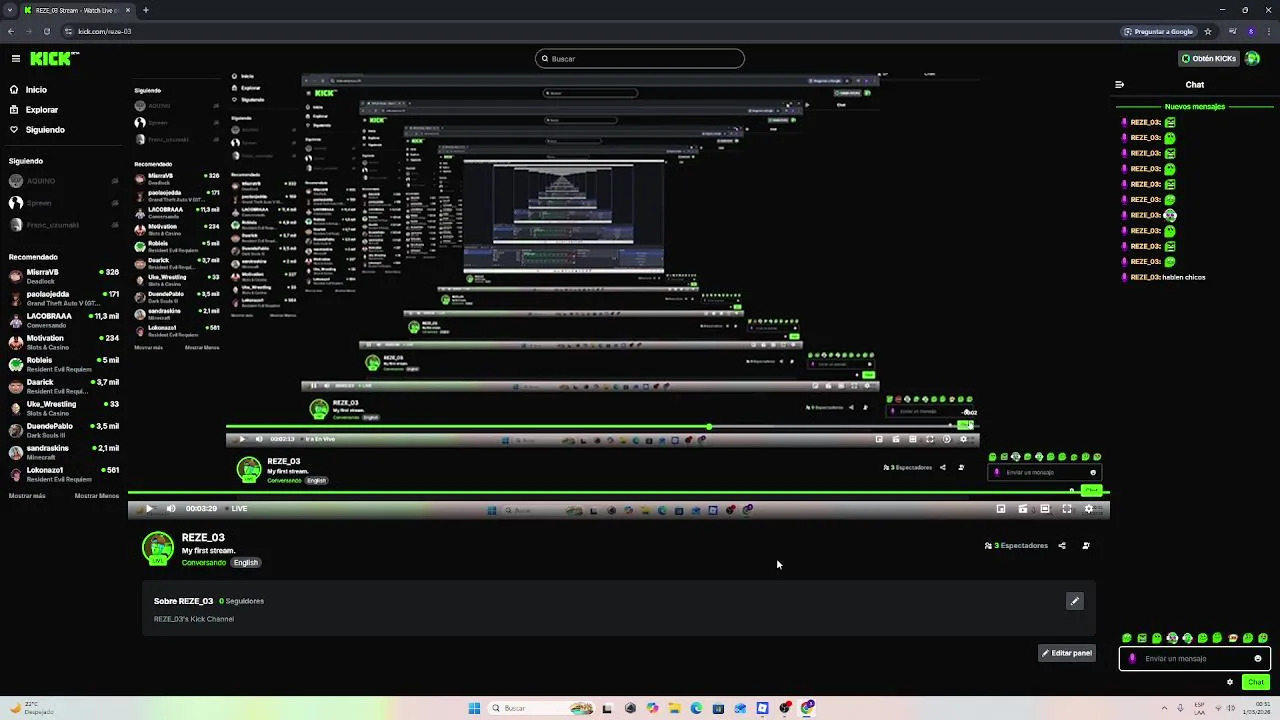Open Lokonazo1 channel in sidebar

(x=63, y=473)
